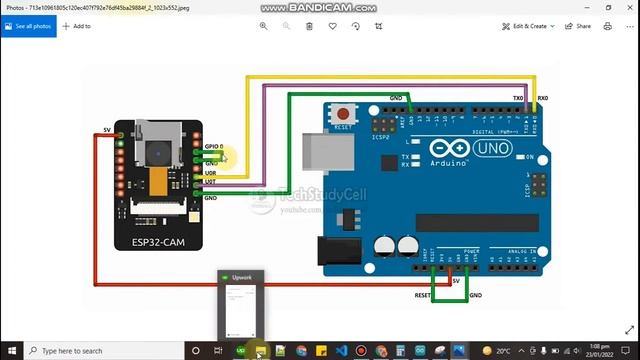Delete the photo with trash icon
The height and width of the screenshot is (360, 640).
[309, 26]
